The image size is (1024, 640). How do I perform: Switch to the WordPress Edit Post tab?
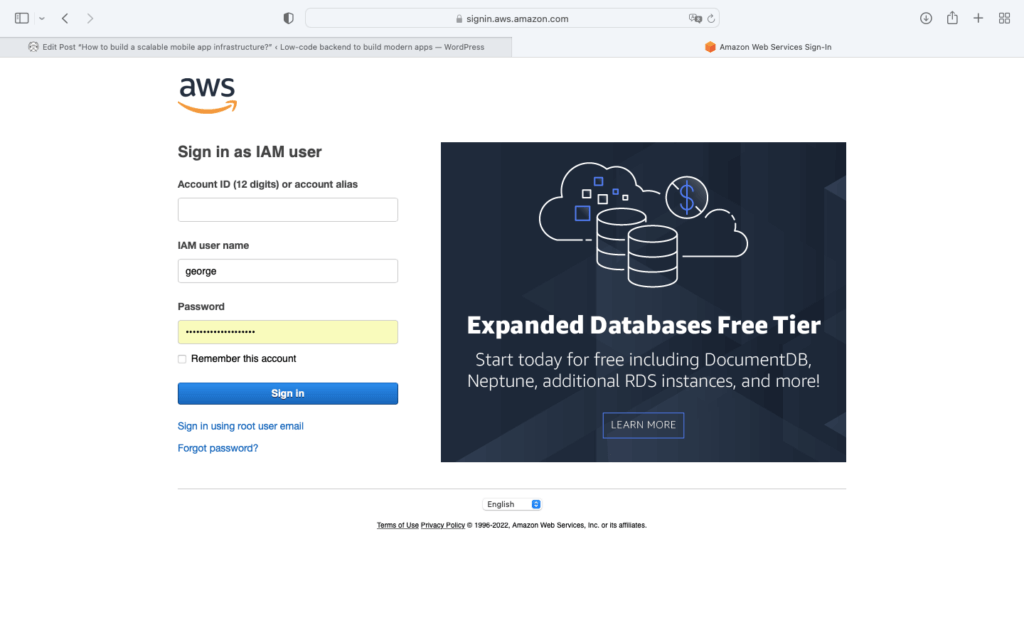pos(256,47)
